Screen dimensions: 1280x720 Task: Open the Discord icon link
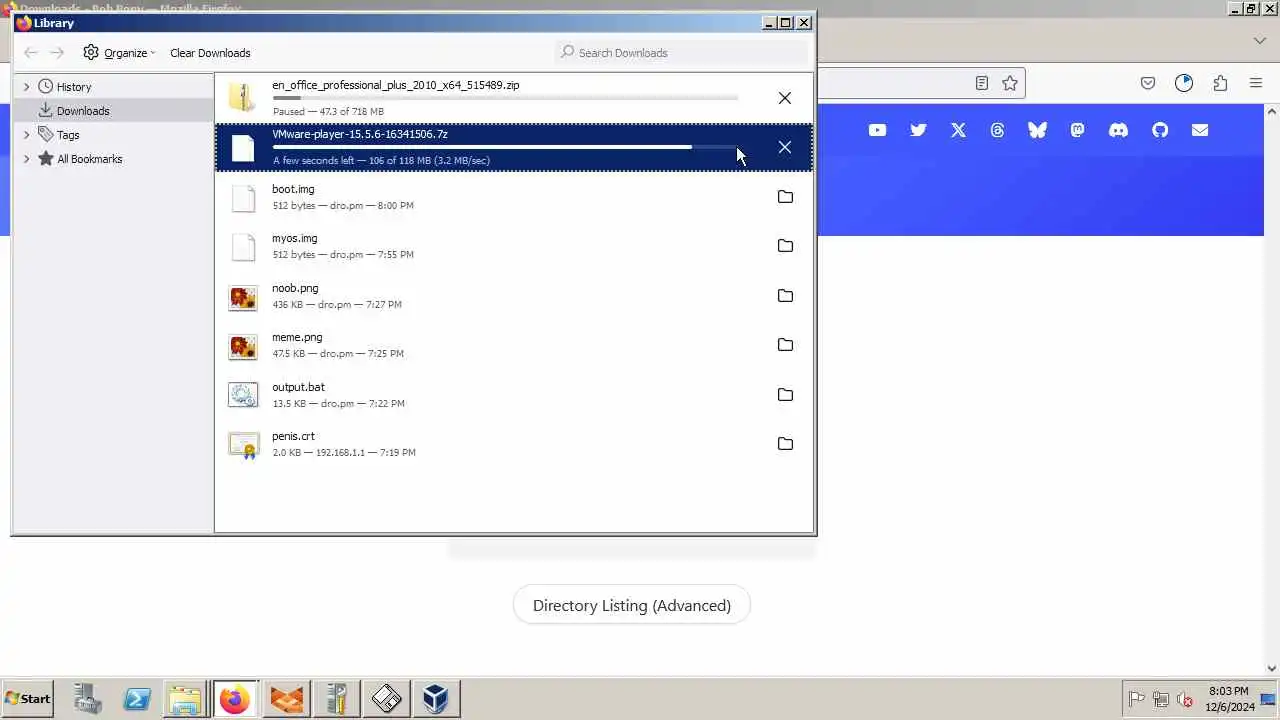pos(1118,130)
